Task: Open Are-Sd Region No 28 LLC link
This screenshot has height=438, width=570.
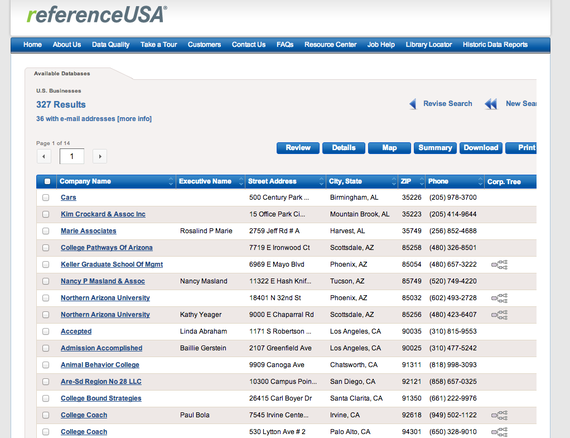Action: [101, 382]
